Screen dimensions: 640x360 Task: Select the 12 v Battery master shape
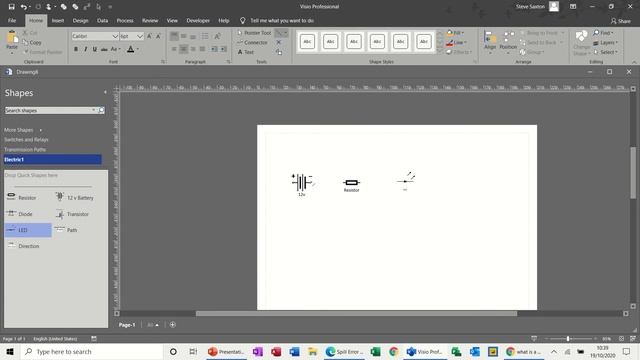75,198
